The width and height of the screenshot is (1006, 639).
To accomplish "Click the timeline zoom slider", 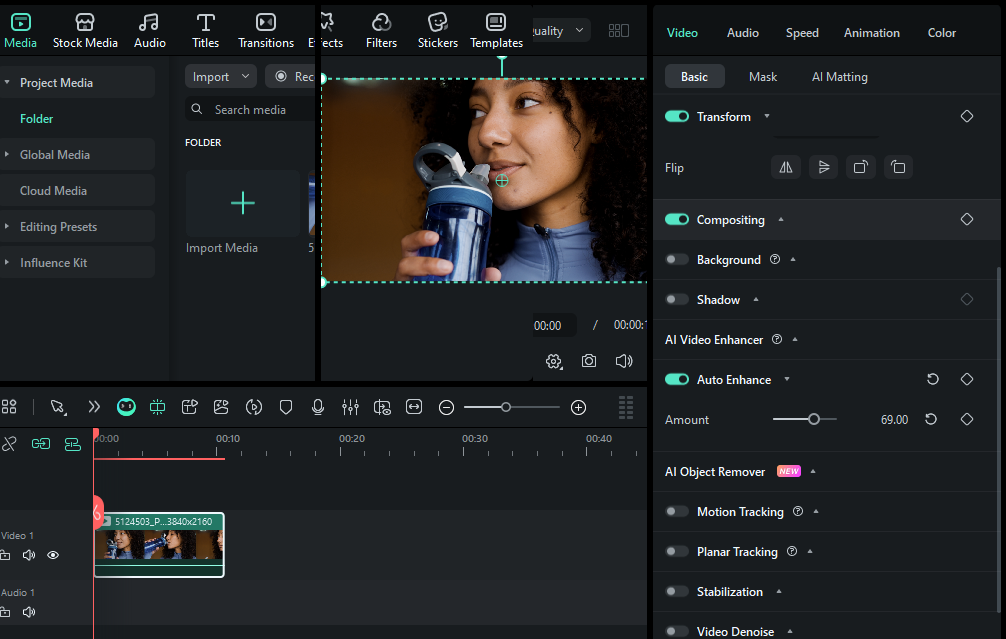I will pos(511,407).
